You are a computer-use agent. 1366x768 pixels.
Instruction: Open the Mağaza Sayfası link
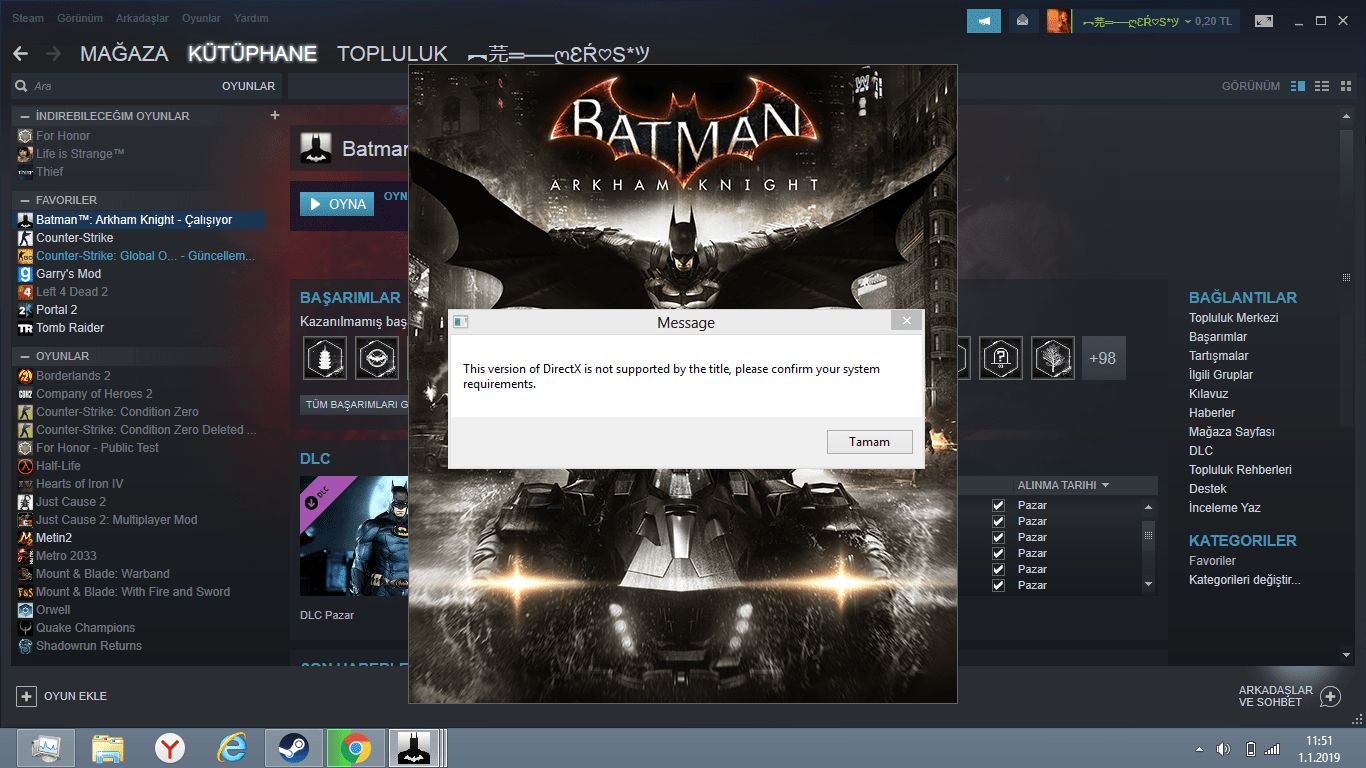(1231, 432)
